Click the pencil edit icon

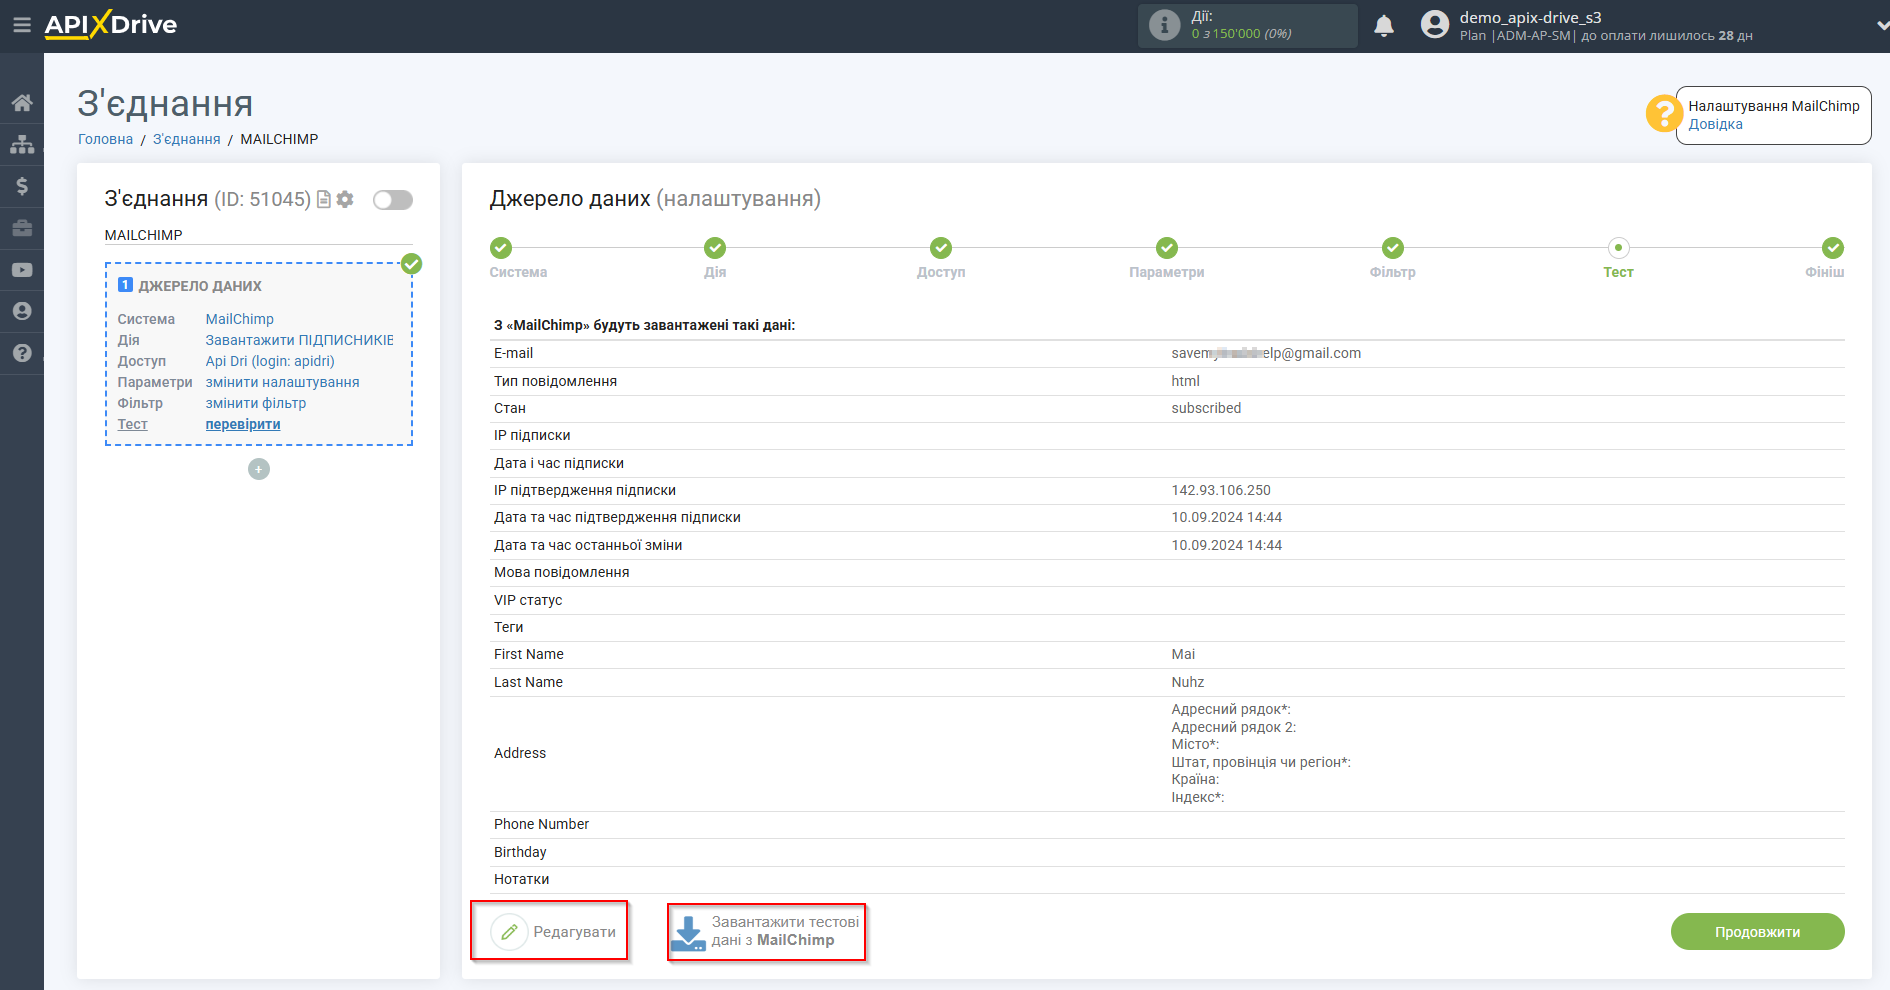point(509,932)
